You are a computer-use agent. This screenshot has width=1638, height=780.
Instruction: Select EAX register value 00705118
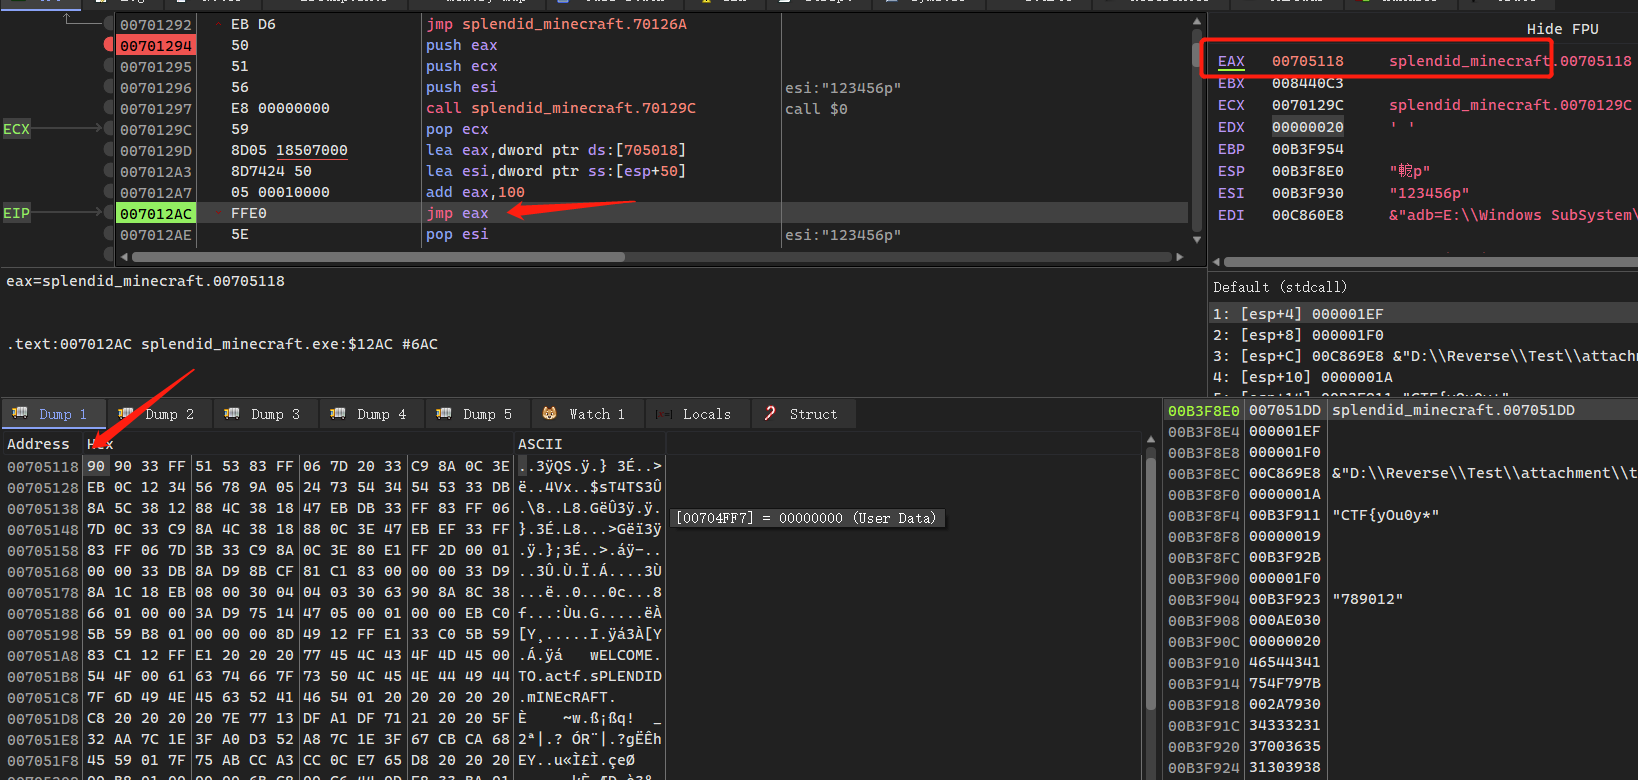pyautogui.click(x=1307, y=61)
